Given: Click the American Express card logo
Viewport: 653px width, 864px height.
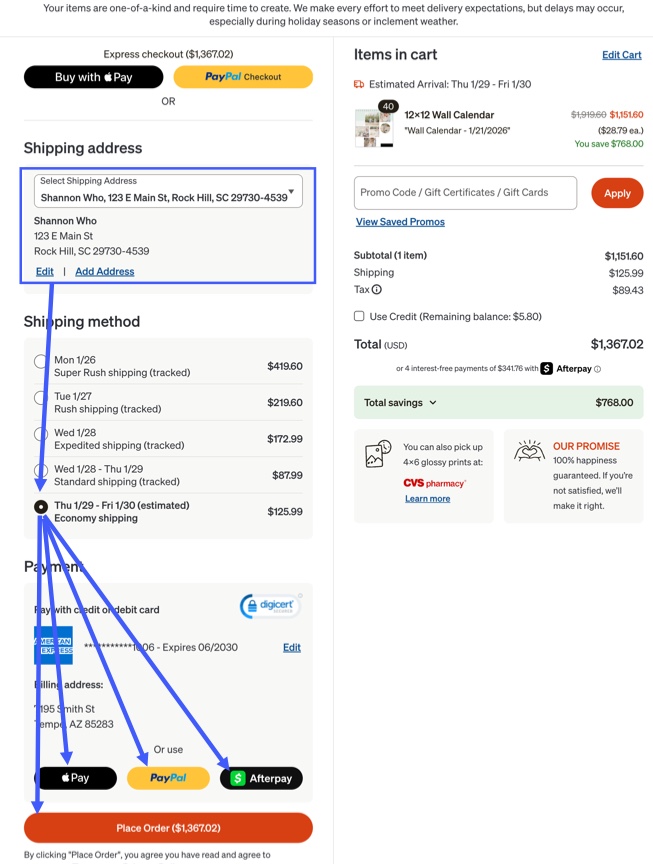Looking at the screenshot, I should click(53, 645).
